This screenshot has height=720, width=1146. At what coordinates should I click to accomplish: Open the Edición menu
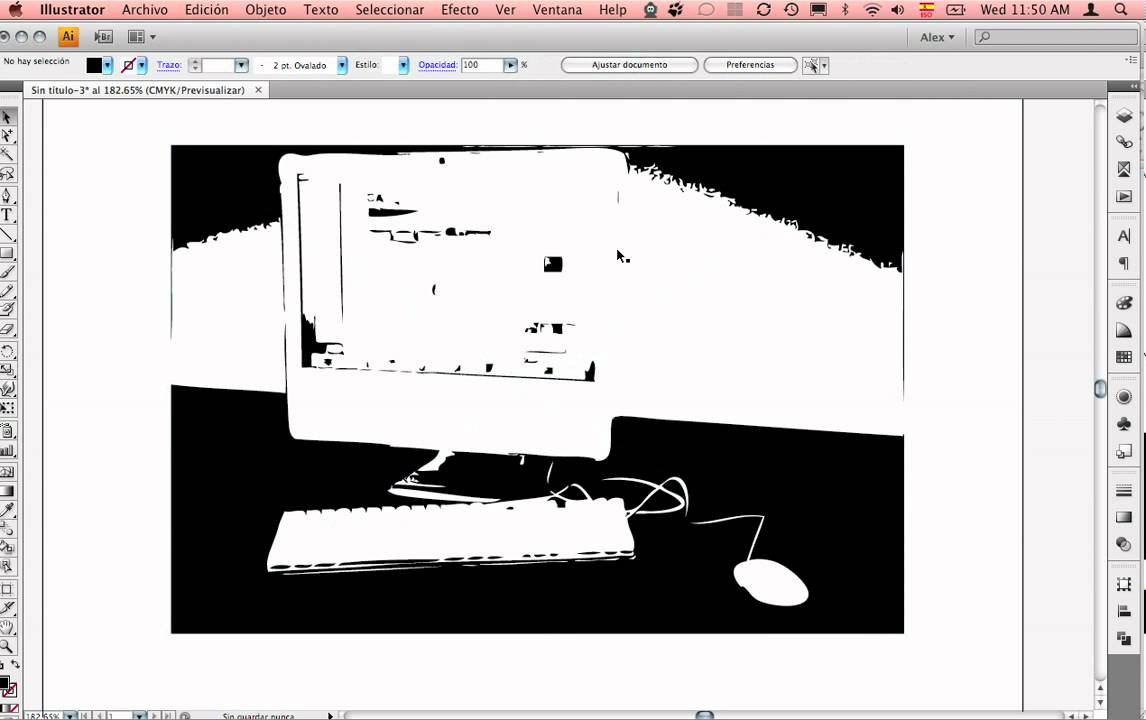point(207,10)
